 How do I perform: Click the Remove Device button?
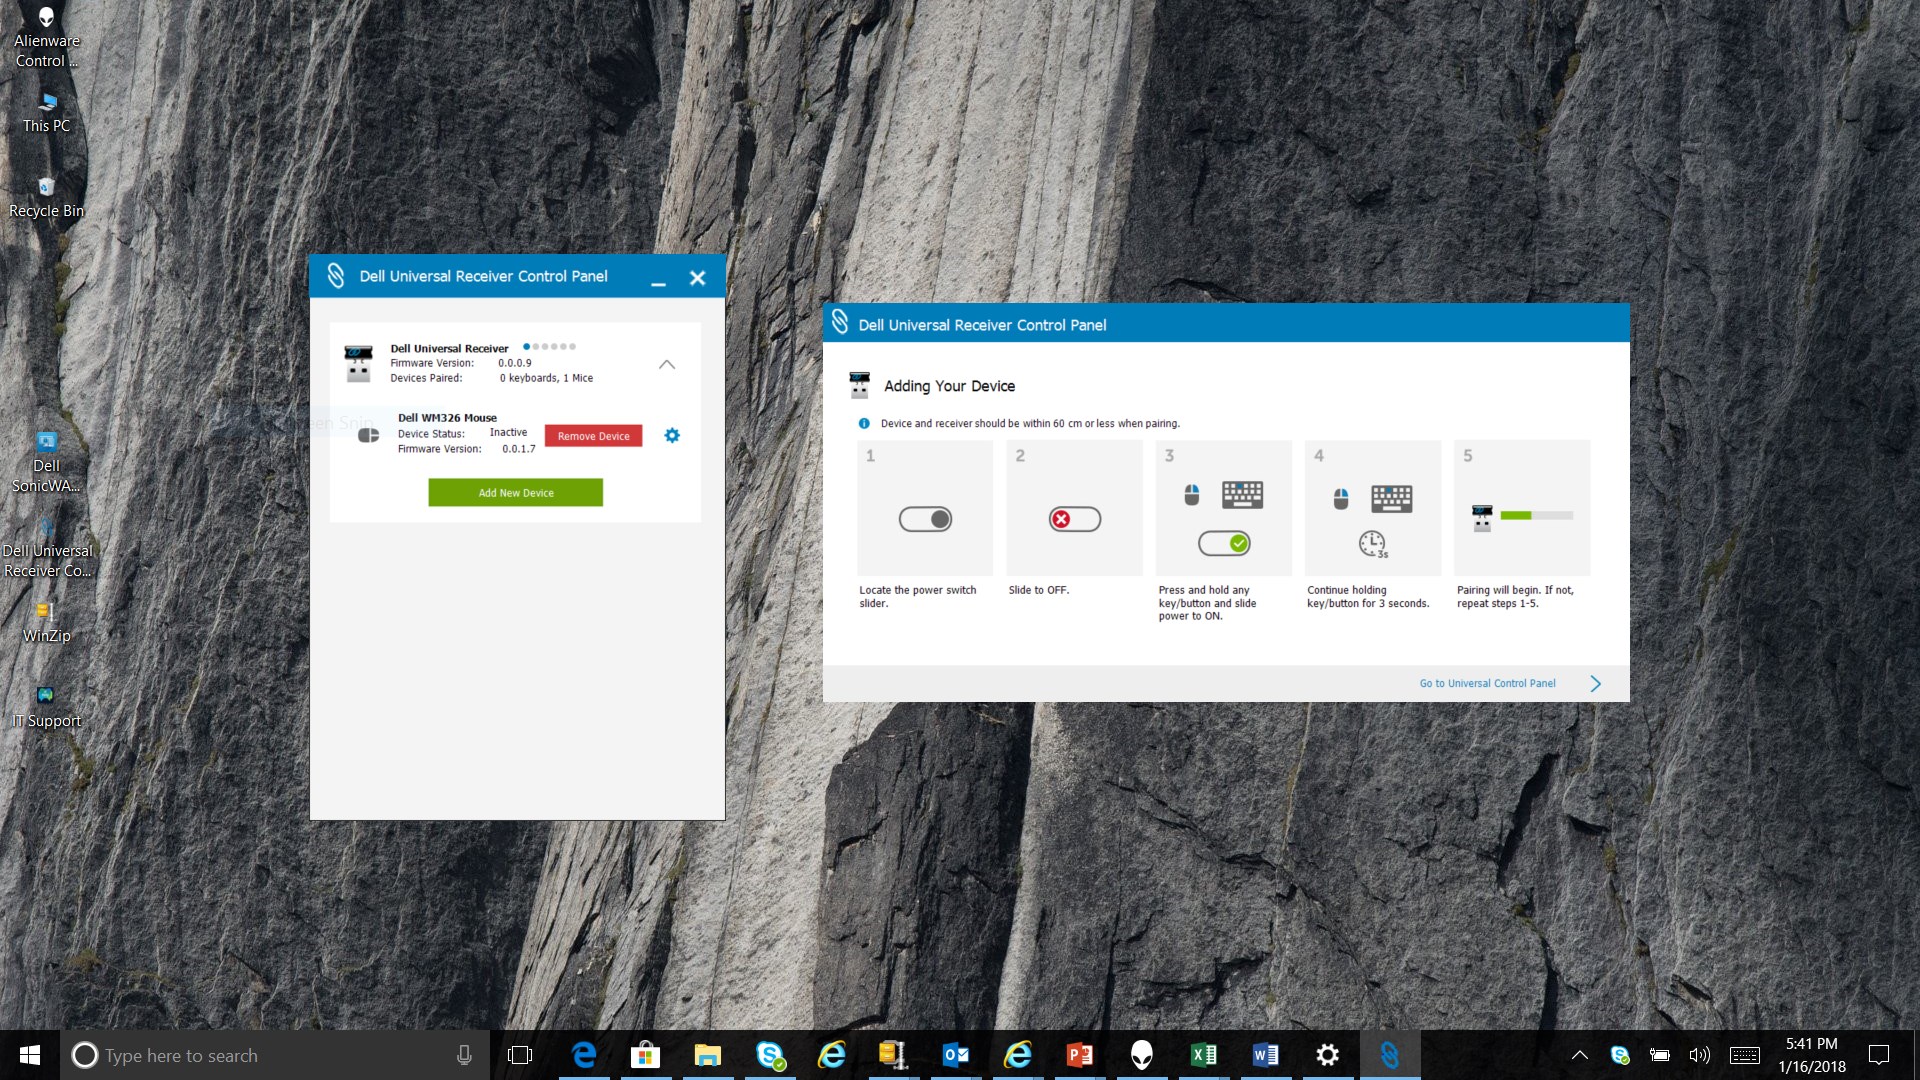593,436
